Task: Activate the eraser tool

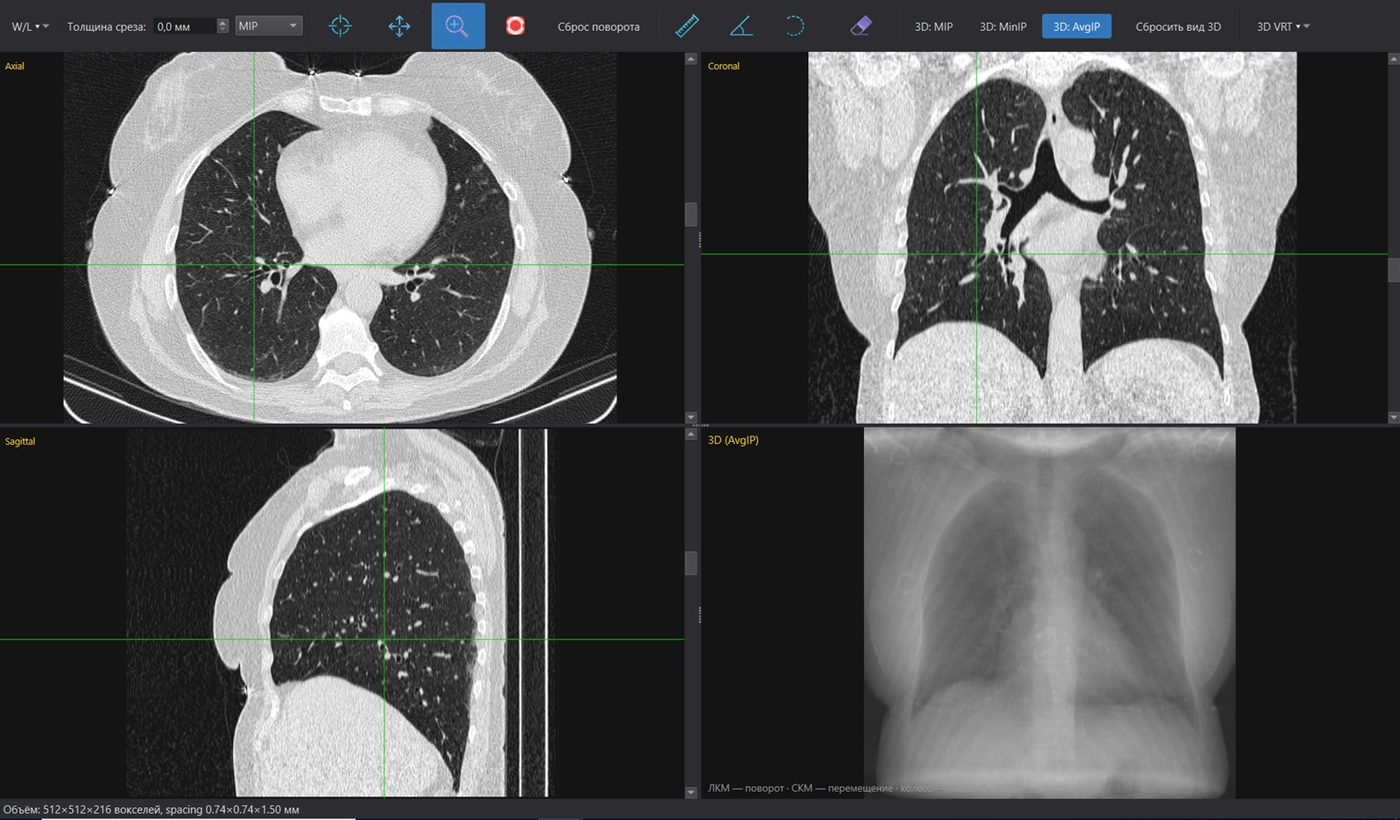Action: 861,26
